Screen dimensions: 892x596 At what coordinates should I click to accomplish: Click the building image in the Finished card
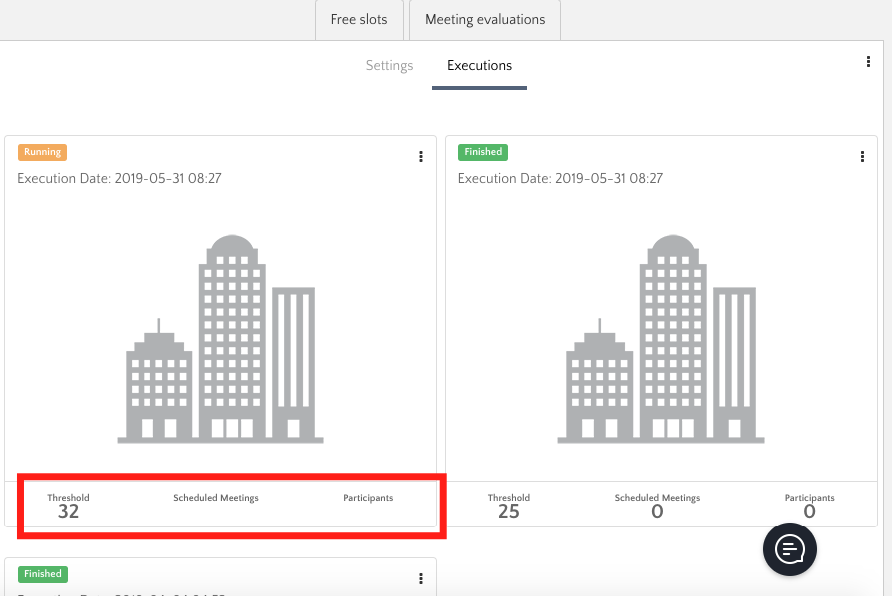[661, 340]
